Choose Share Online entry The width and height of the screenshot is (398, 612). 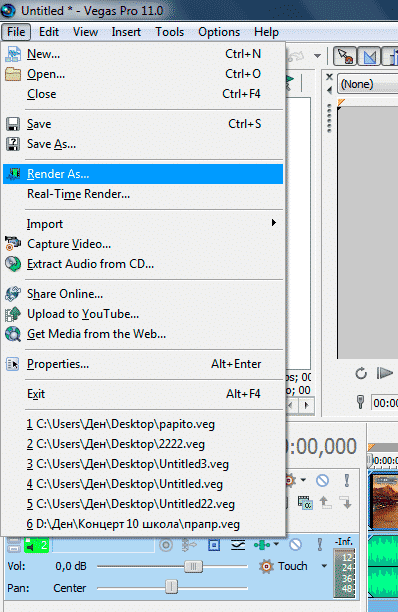click(x=143, y=294)
